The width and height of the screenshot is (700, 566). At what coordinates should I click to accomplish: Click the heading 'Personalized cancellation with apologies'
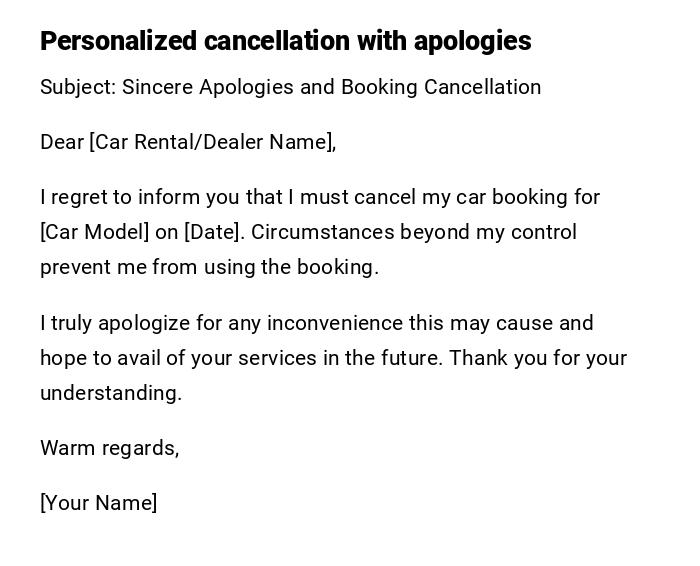pyautogui.click(x=285, y=41)
